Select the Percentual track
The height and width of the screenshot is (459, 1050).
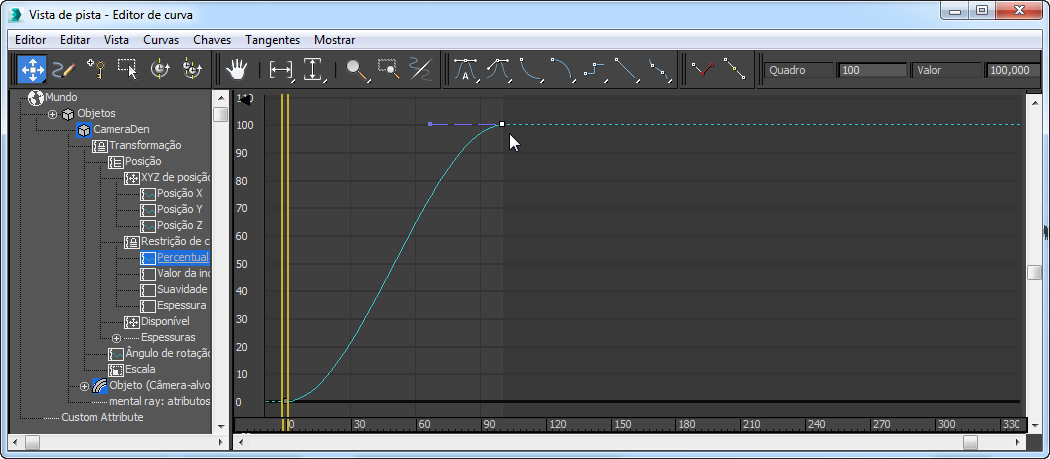pos(183,257)
